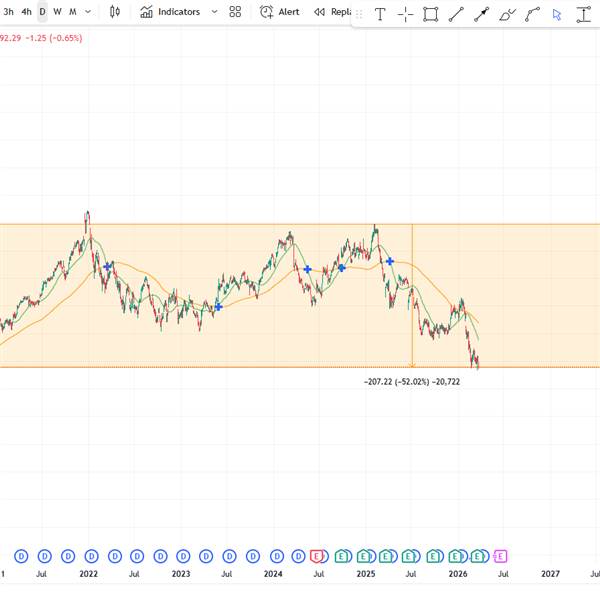Click the dividend marker above 2023
600x600 pixels.
[x=183, y=556]
